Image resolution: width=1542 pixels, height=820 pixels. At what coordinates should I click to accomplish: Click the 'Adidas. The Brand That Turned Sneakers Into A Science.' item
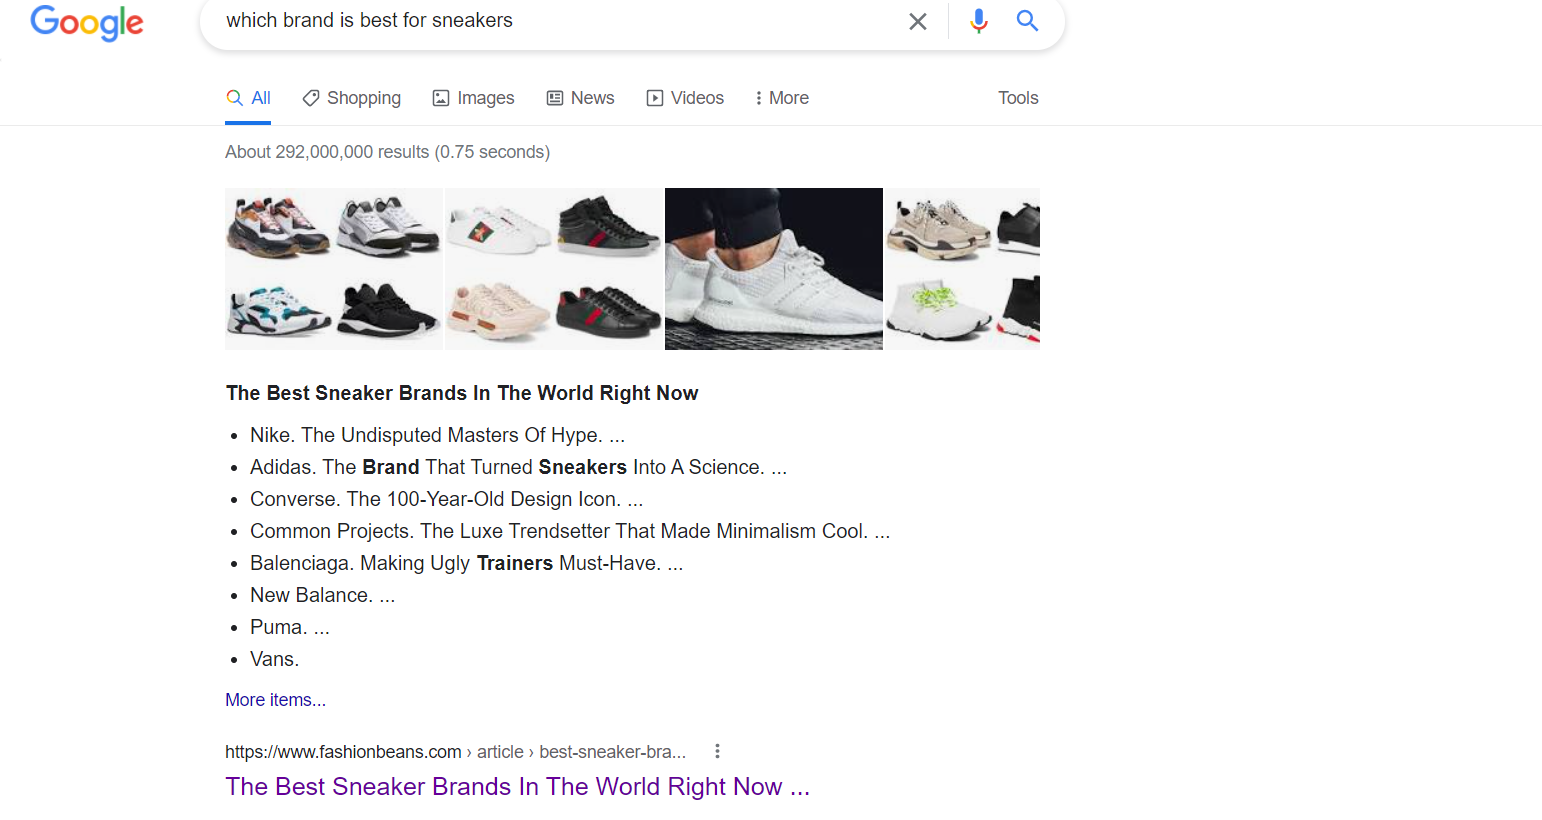518,467
